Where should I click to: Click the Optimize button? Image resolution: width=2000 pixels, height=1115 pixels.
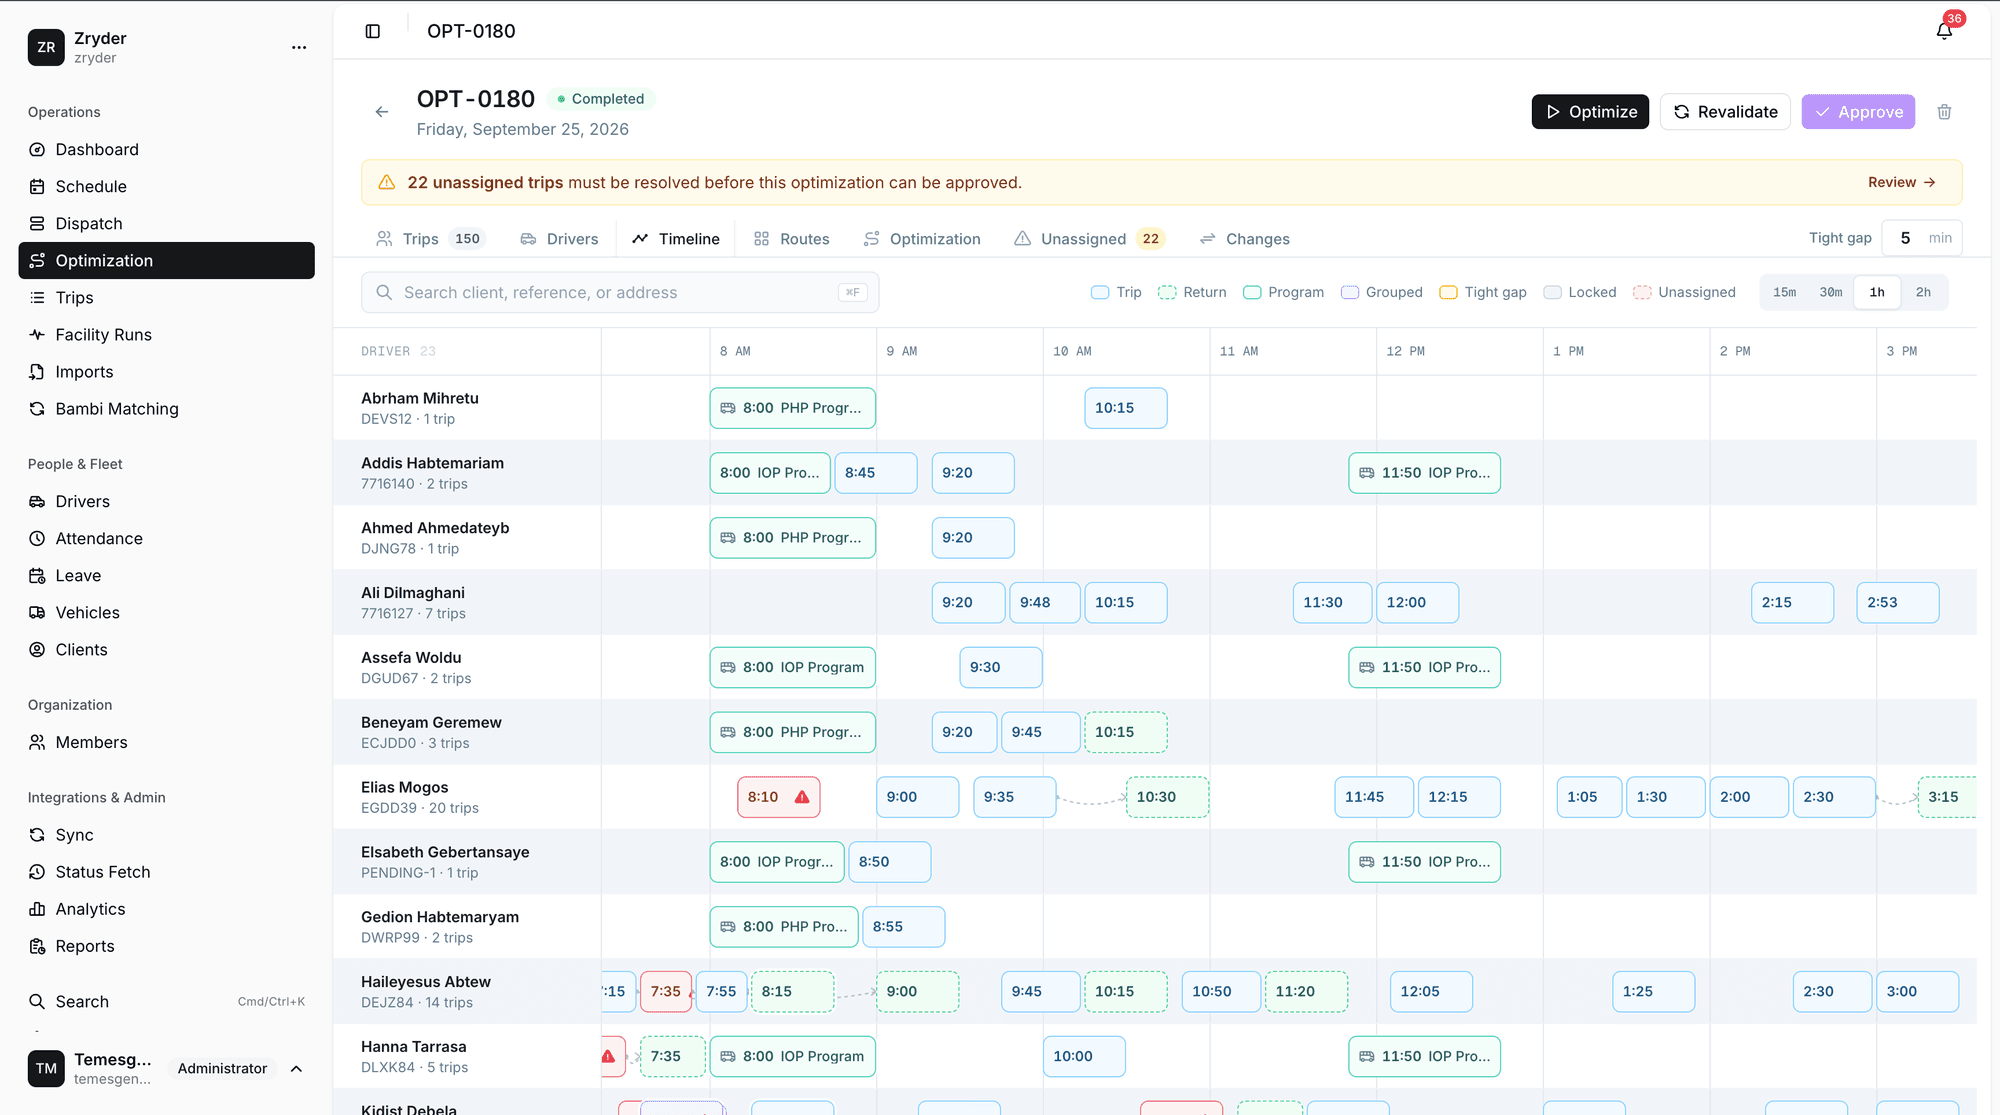pos(1590,112)
